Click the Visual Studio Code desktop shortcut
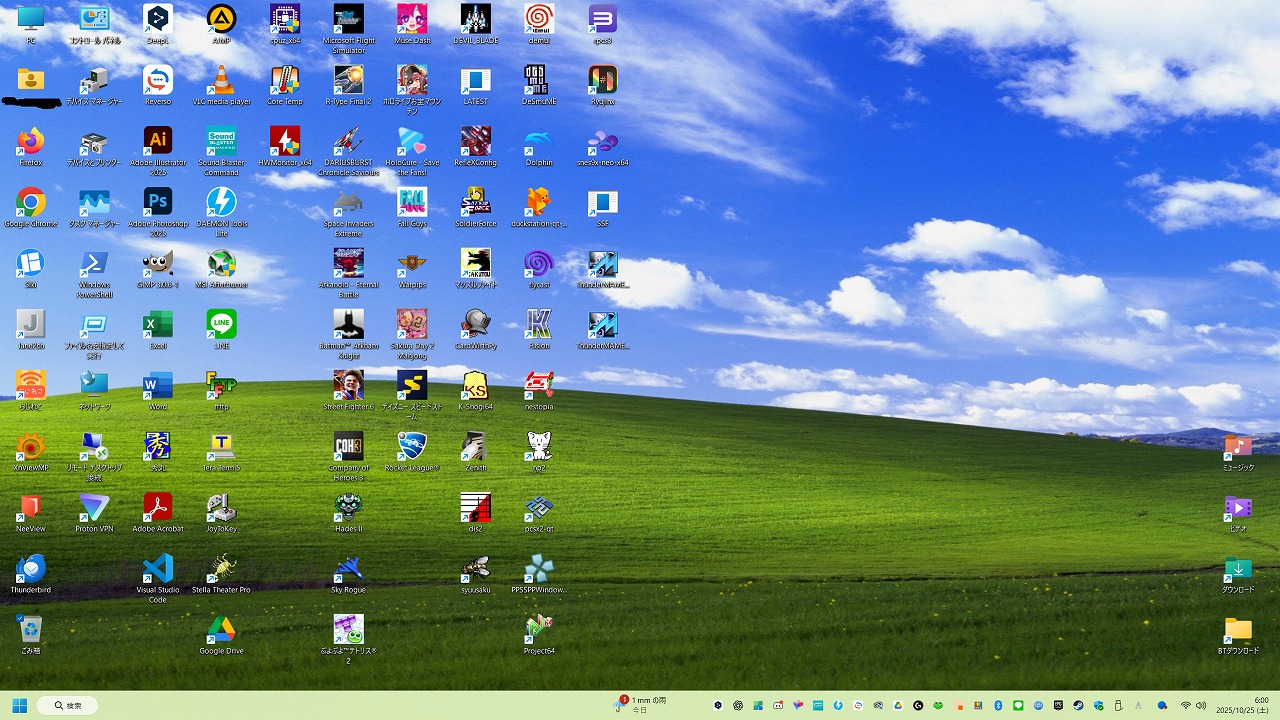1280x720 pixels. point(157,568)
